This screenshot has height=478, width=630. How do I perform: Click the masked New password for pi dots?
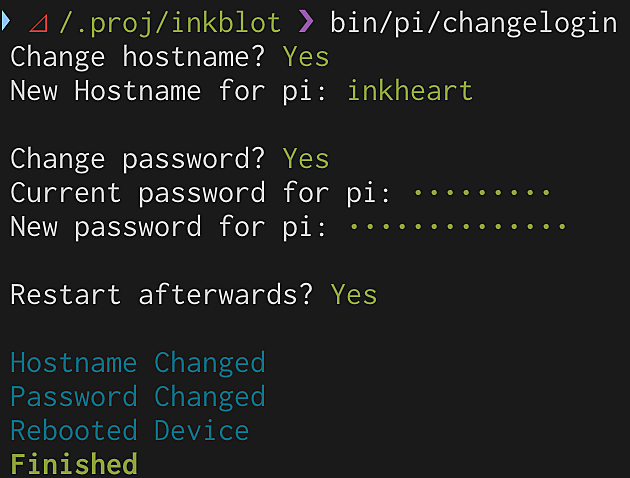tap(458, 227)
